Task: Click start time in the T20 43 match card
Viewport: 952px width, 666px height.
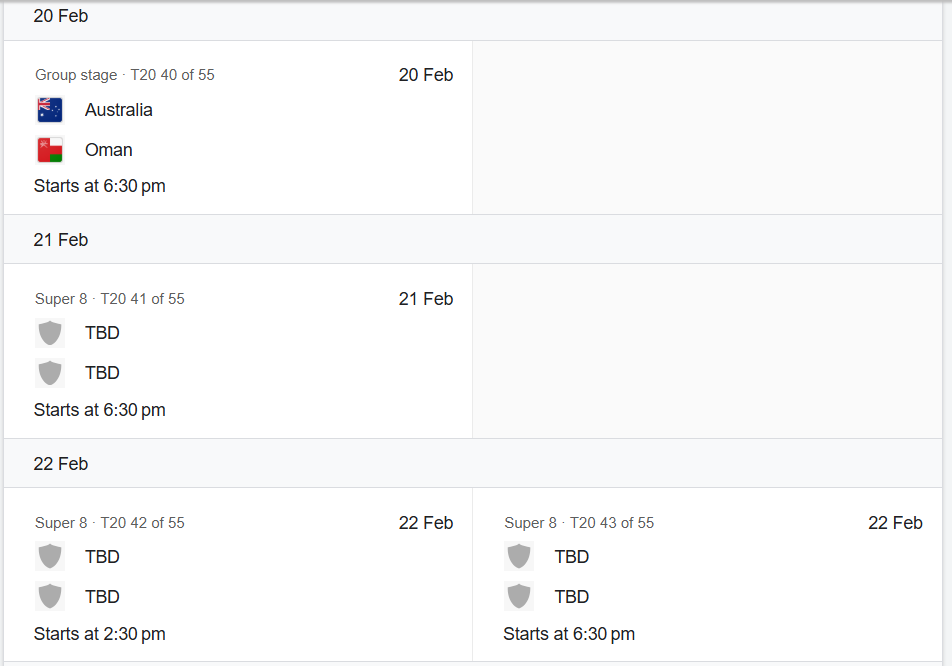Action: (x=569, y=634)
